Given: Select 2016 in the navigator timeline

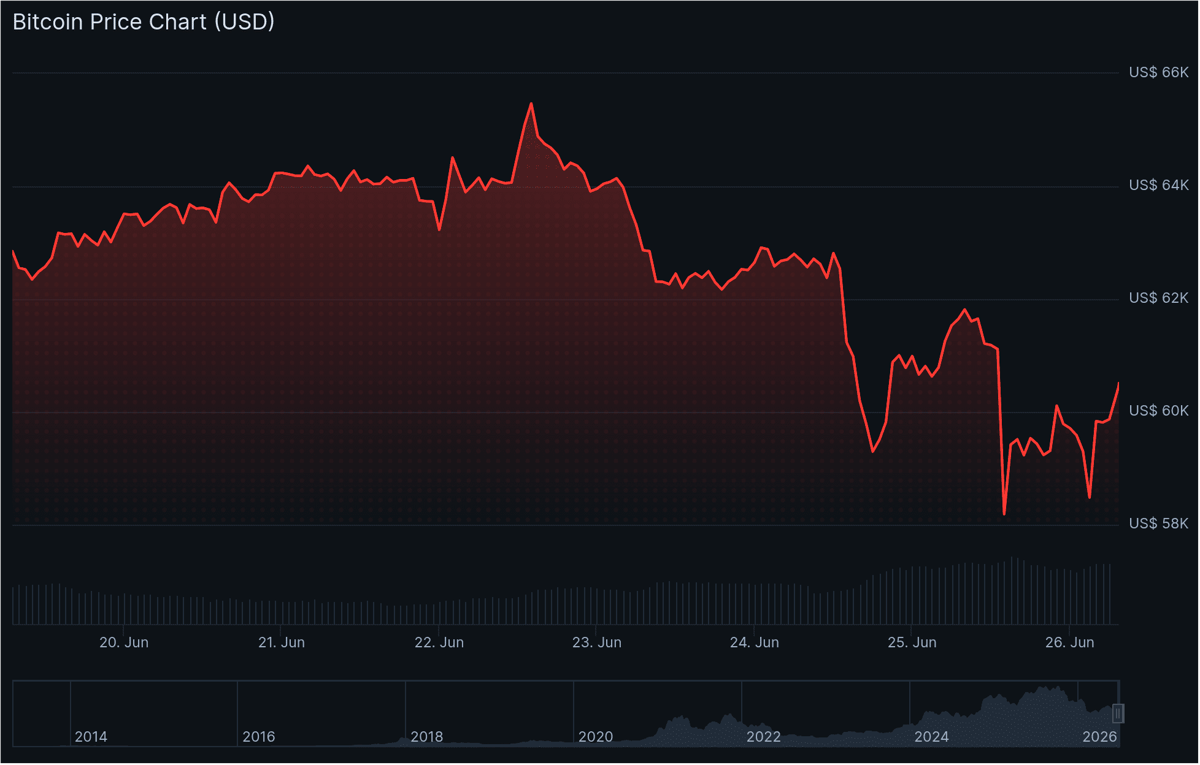Looking at the screenshot, I should (x=259, y=737).
